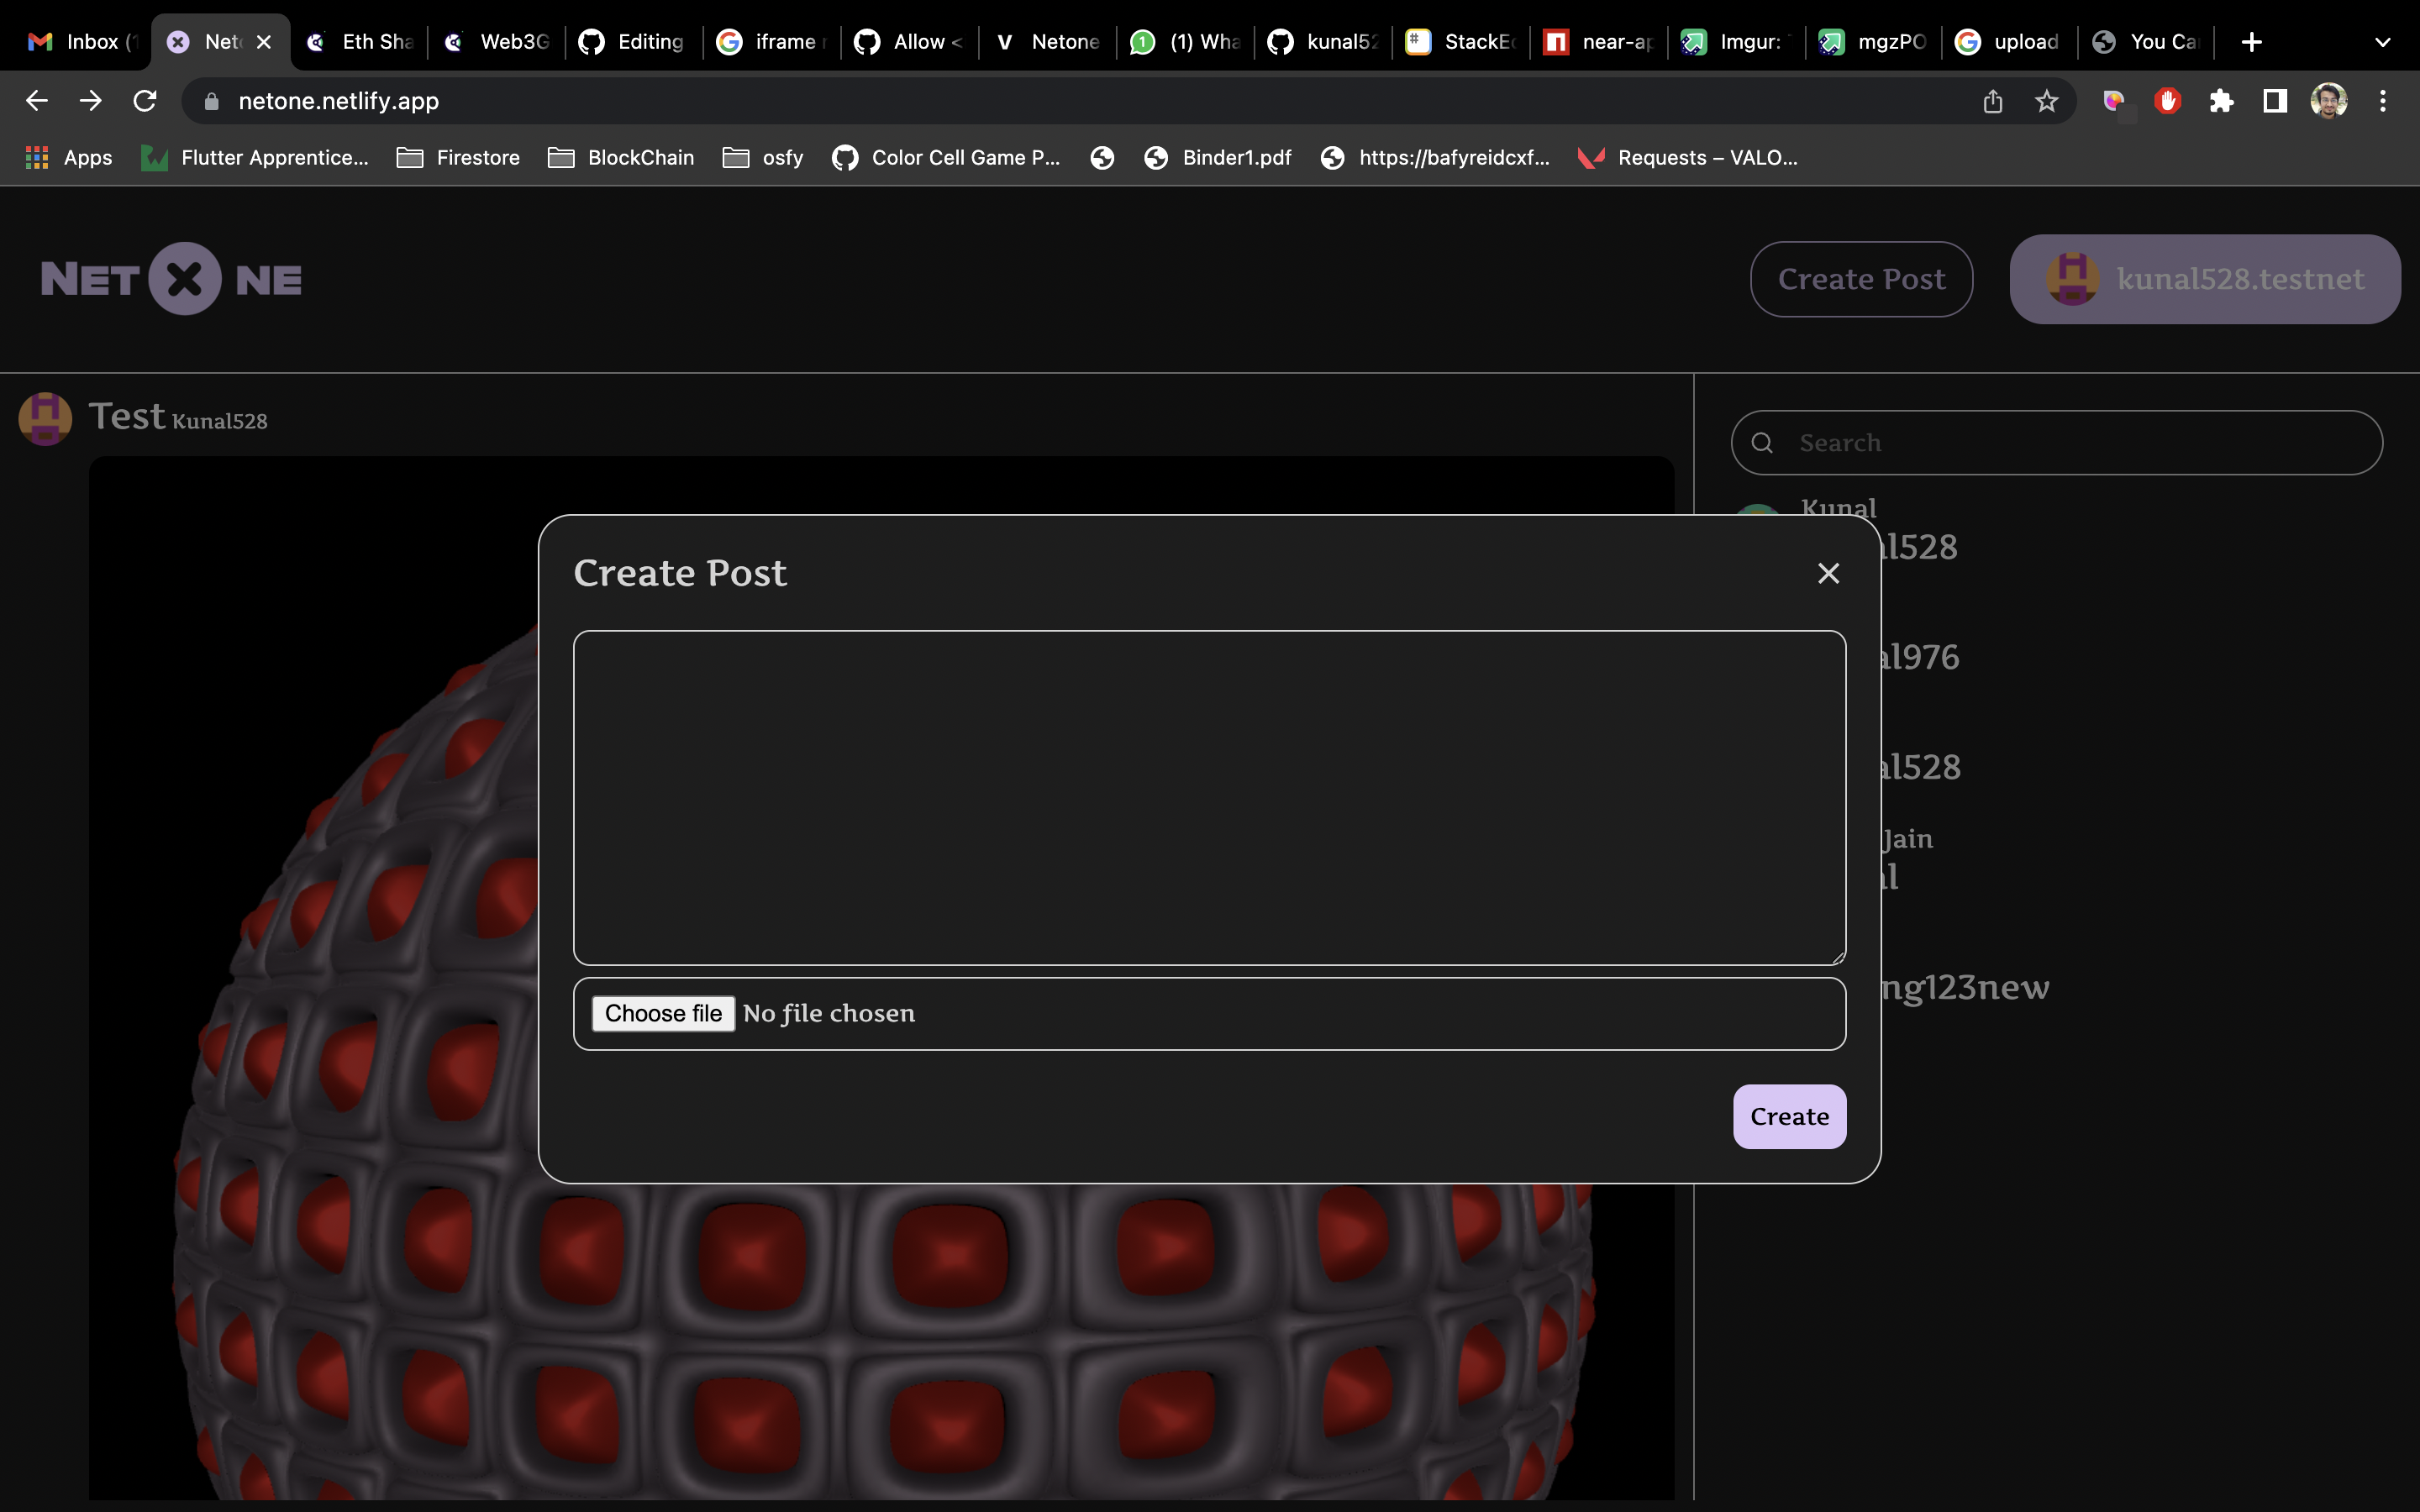
Task: Switch to the Inbox Gmail tab
Action: 82,42
